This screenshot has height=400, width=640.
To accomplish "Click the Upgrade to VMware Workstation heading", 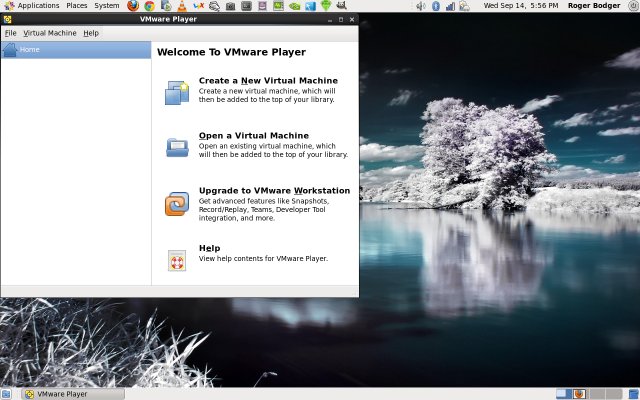I will tap(274, 191).
